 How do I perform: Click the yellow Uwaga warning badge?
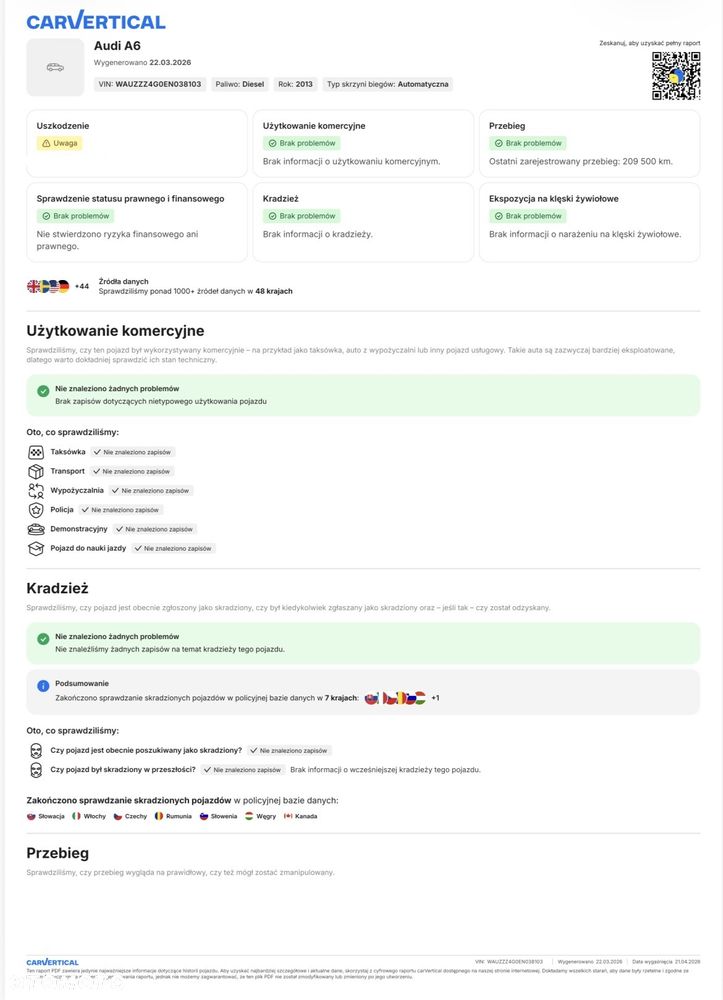pos(59,143)
